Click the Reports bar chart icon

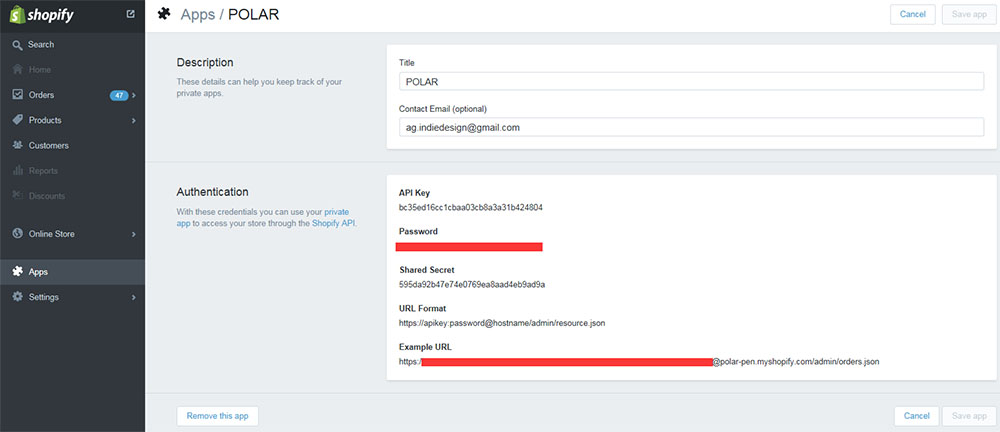(x=17, y=170)
